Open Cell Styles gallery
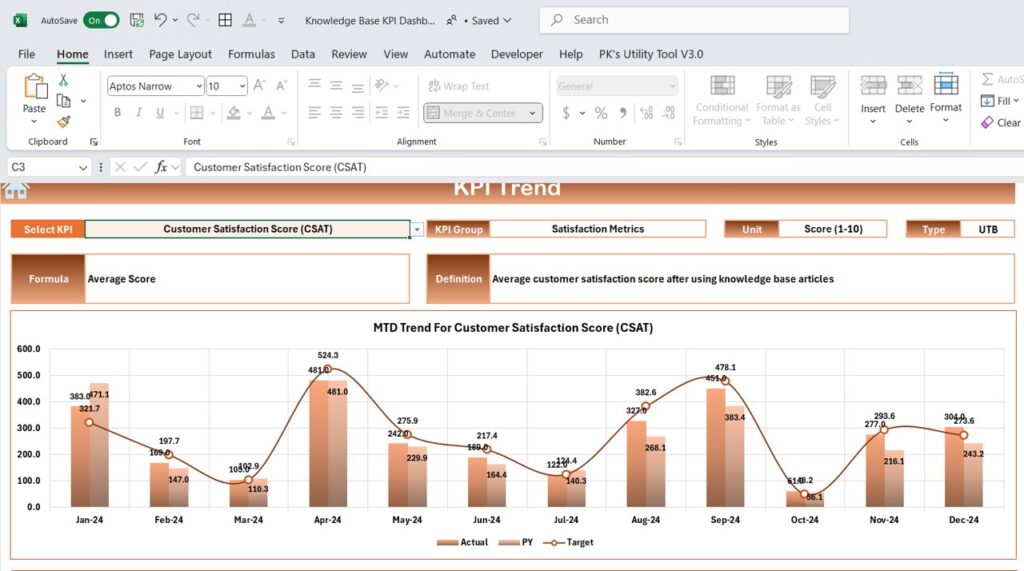This screenshot has height=571, width=1024. tap(822, 100)
